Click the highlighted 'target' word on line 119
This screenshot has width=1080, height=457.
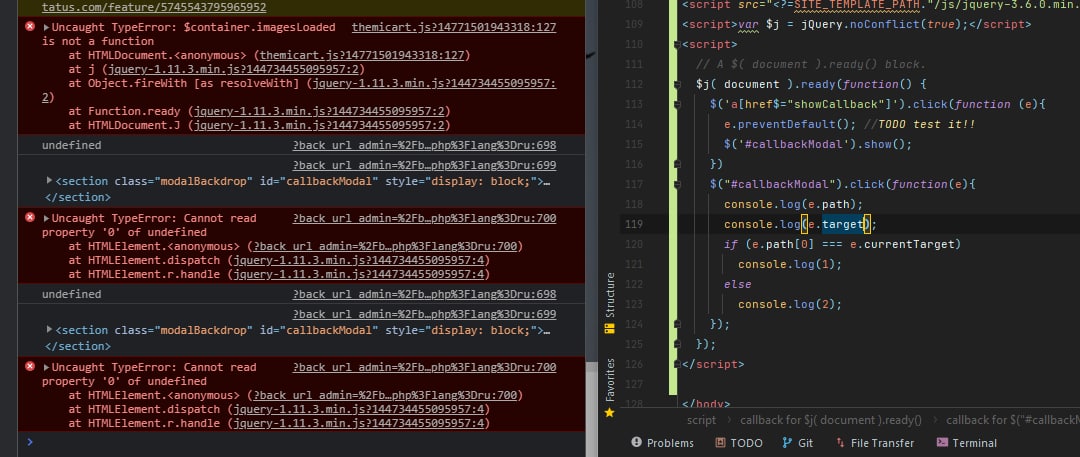click(842, 224)
